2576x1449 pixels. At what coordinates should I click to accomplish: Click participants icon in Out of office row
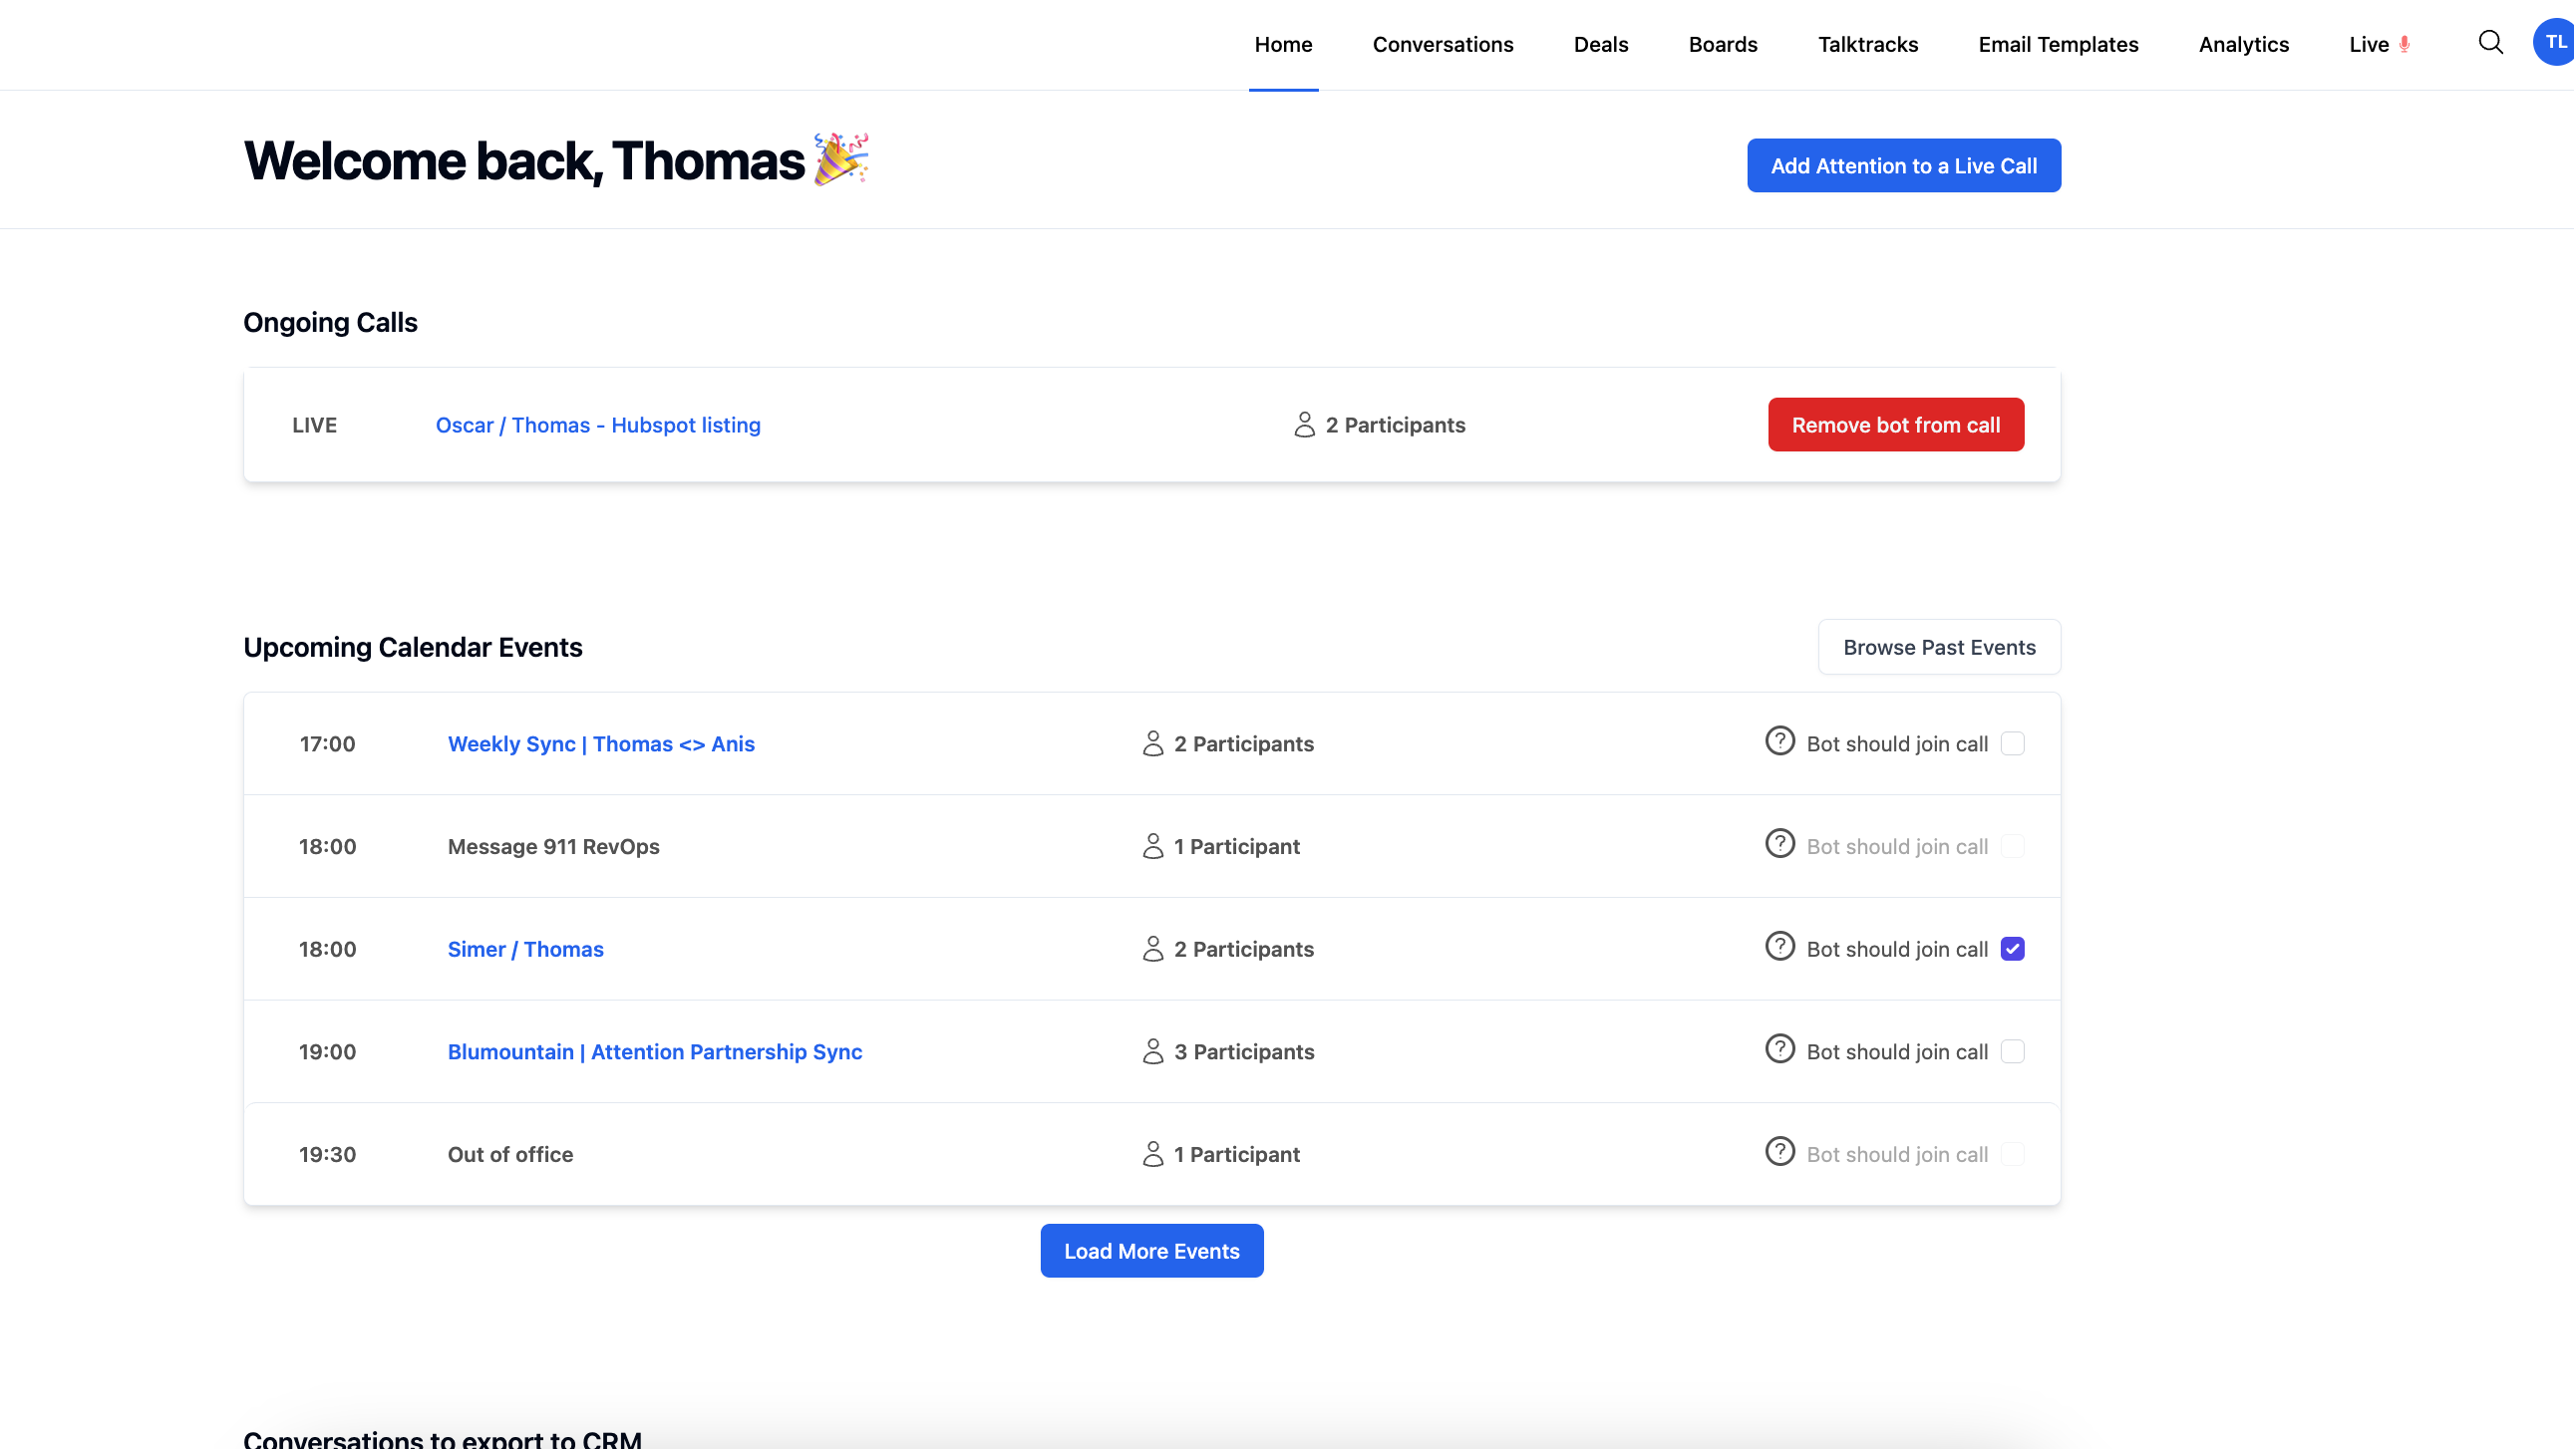(x=1153, y=1155)
